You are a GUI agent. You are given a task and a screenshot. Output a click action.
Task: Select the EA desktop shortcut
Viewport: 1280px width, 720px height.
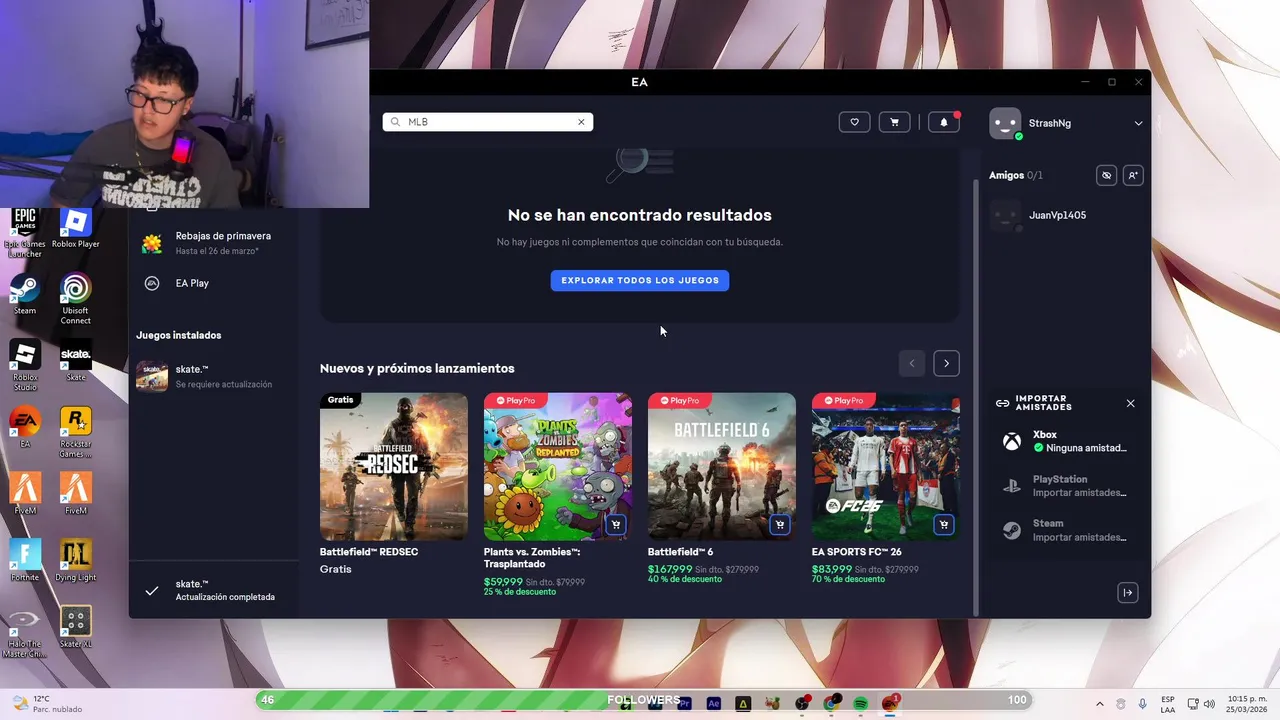[25, 427]
